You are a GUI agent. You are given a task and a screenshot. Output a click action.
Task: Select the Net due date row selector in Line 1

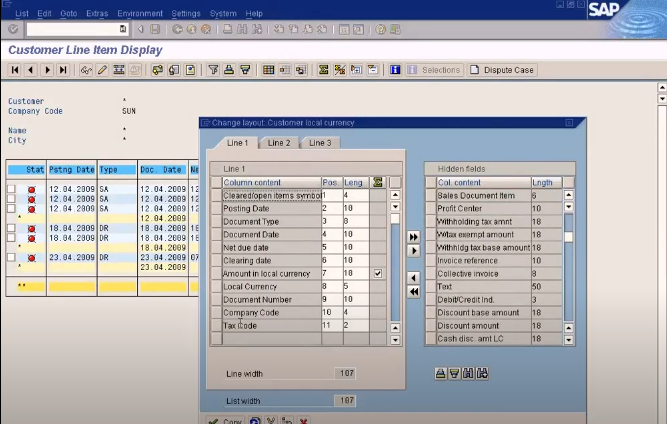pyautogui.click(x=217, y=248)
